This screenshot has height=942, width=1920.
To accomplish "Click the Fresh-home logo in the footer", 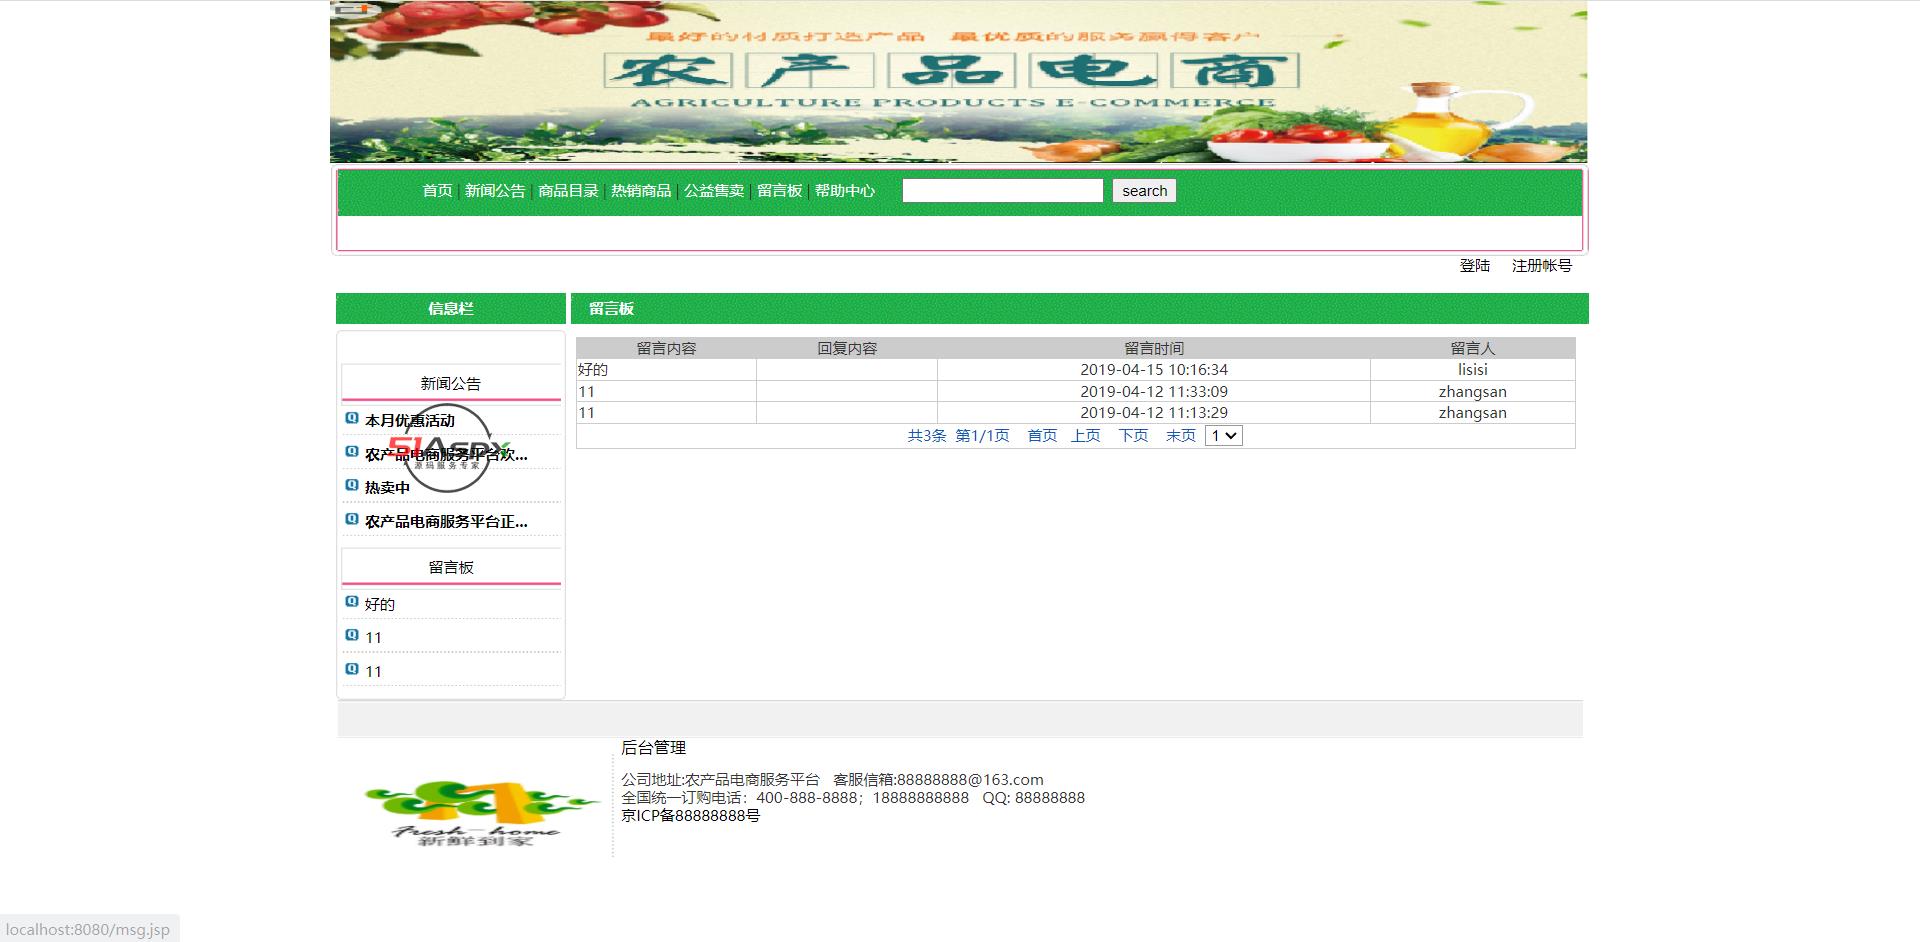I will point(478,812).
